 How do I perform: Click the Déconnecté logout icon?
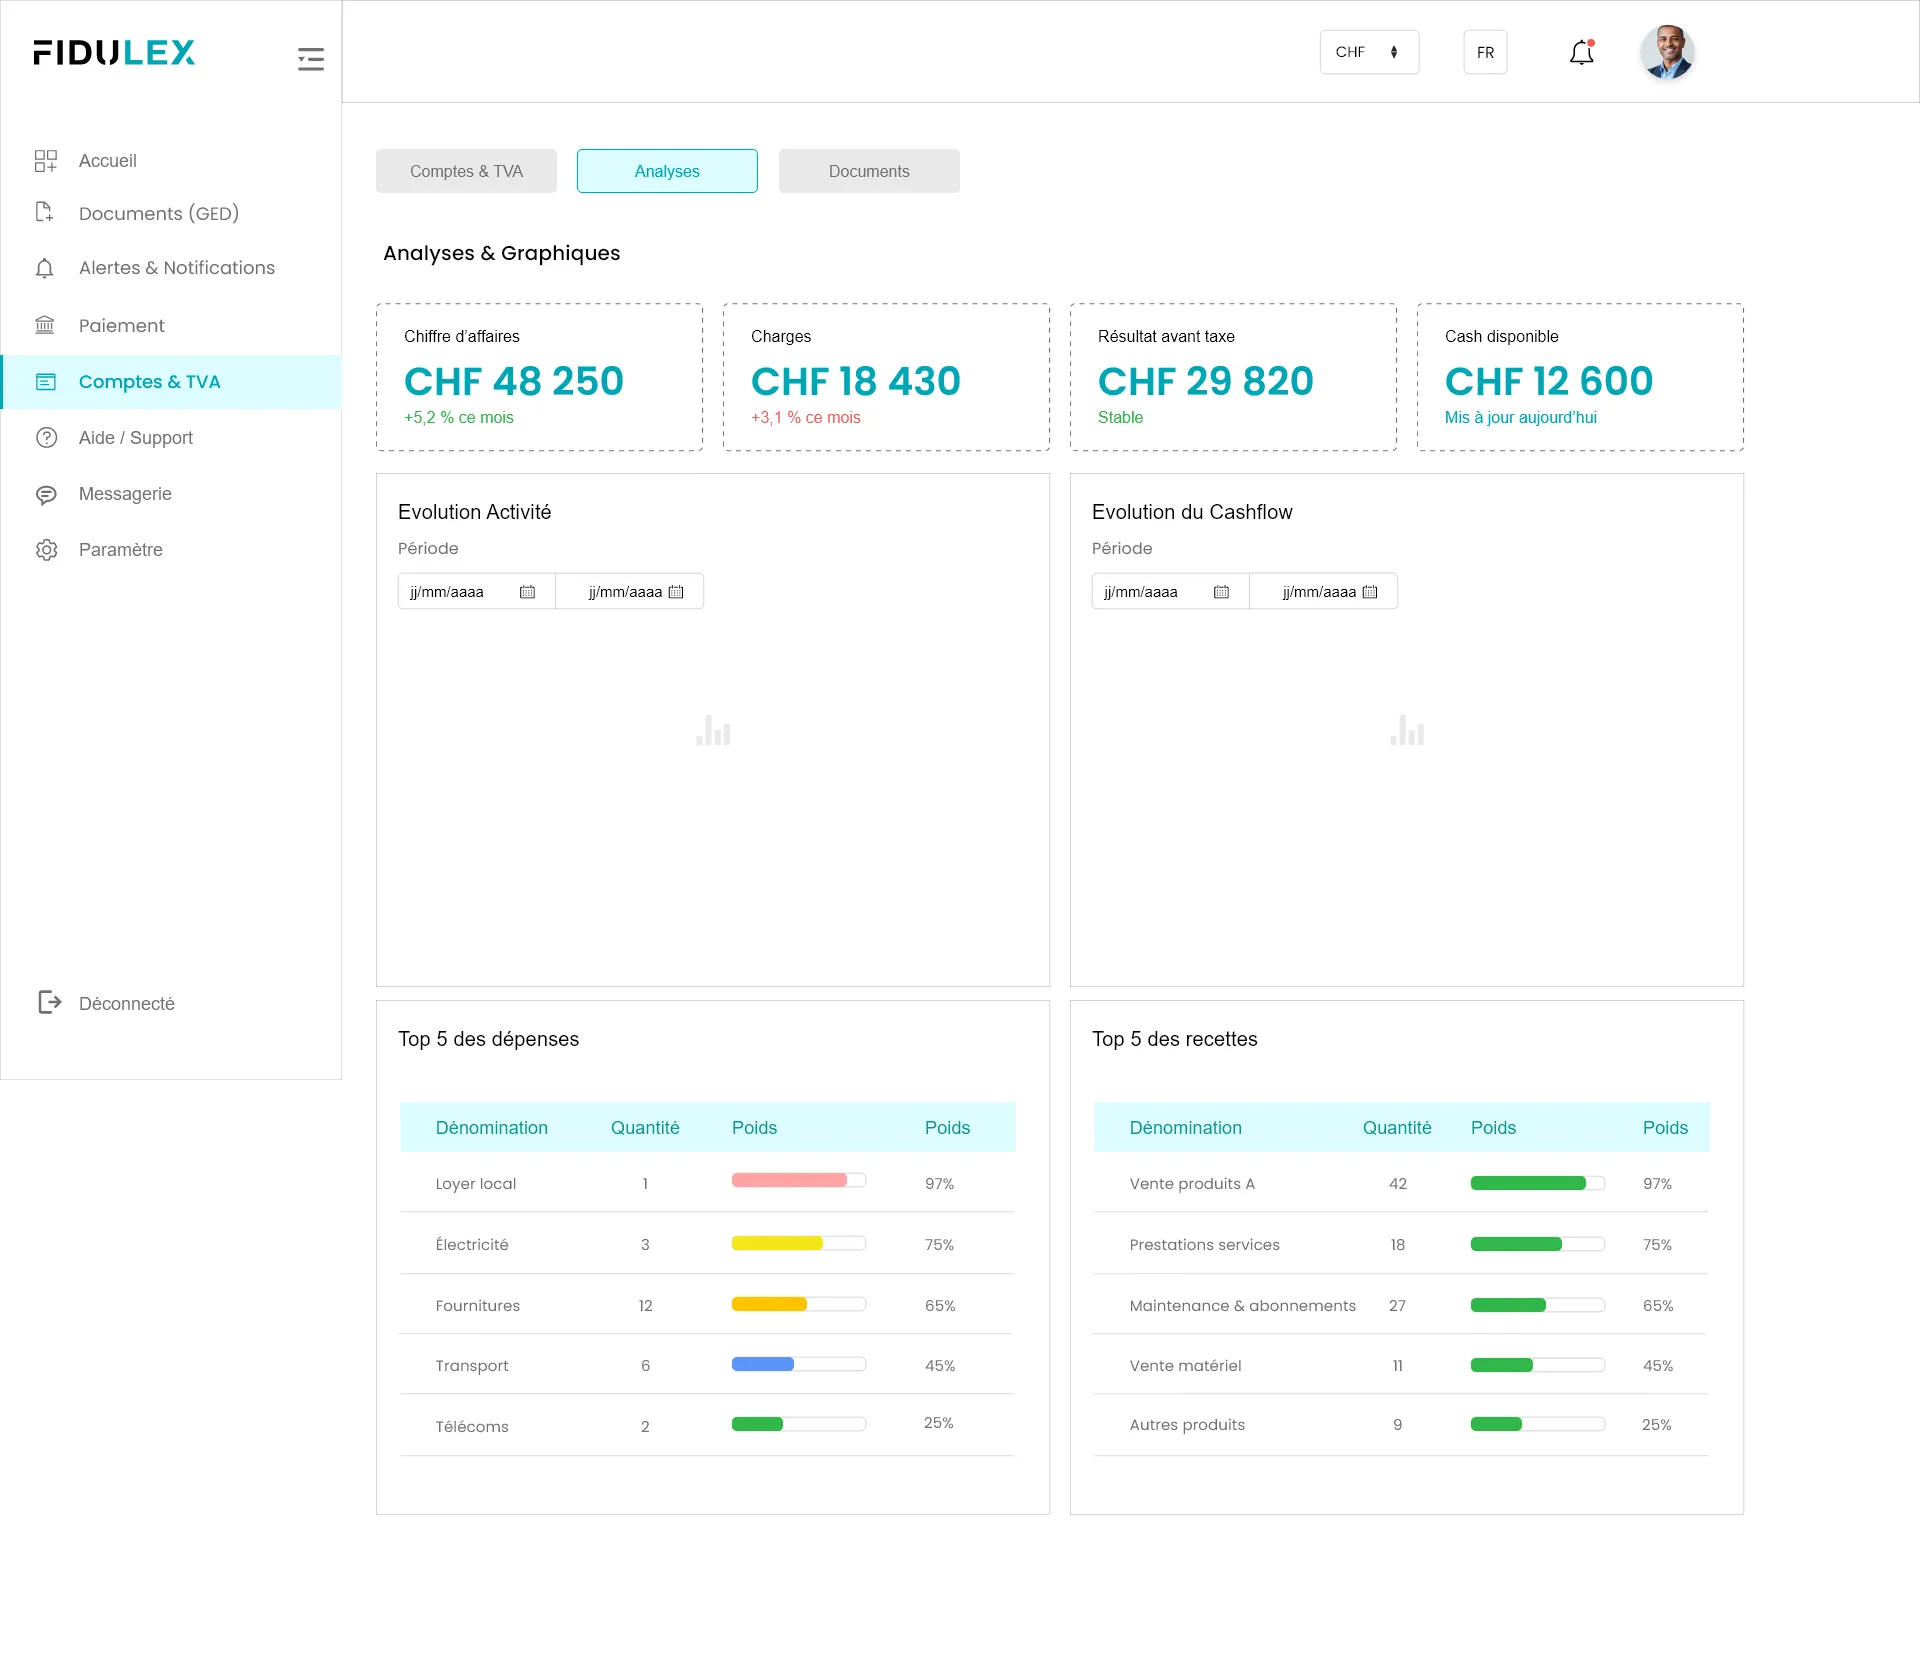(49, 1002)
